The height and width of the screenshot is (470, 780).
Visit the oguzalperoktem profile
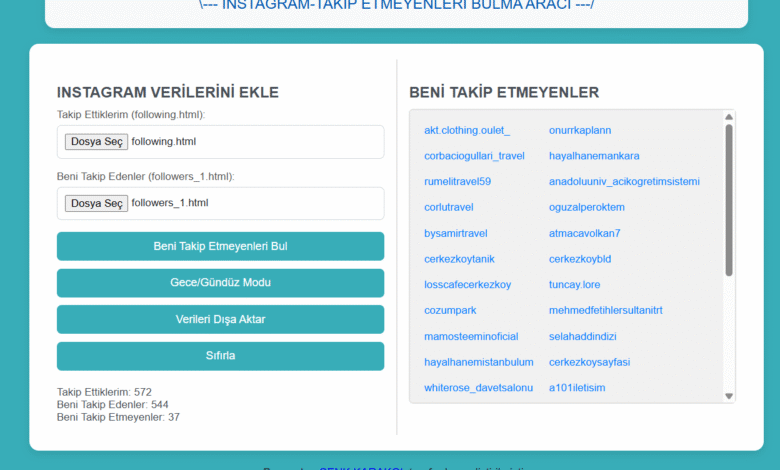[587, 207]
